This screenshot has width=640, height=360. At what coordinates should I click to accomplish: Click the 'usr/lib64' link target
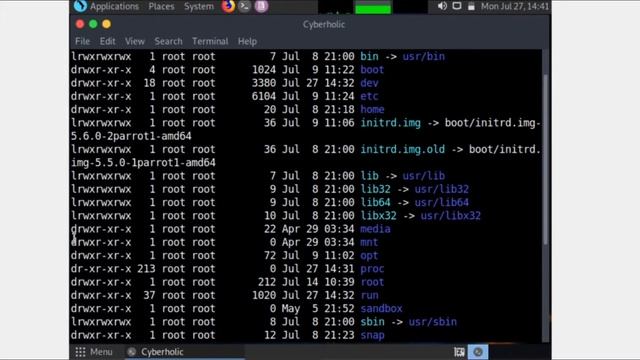coord(442,202)
